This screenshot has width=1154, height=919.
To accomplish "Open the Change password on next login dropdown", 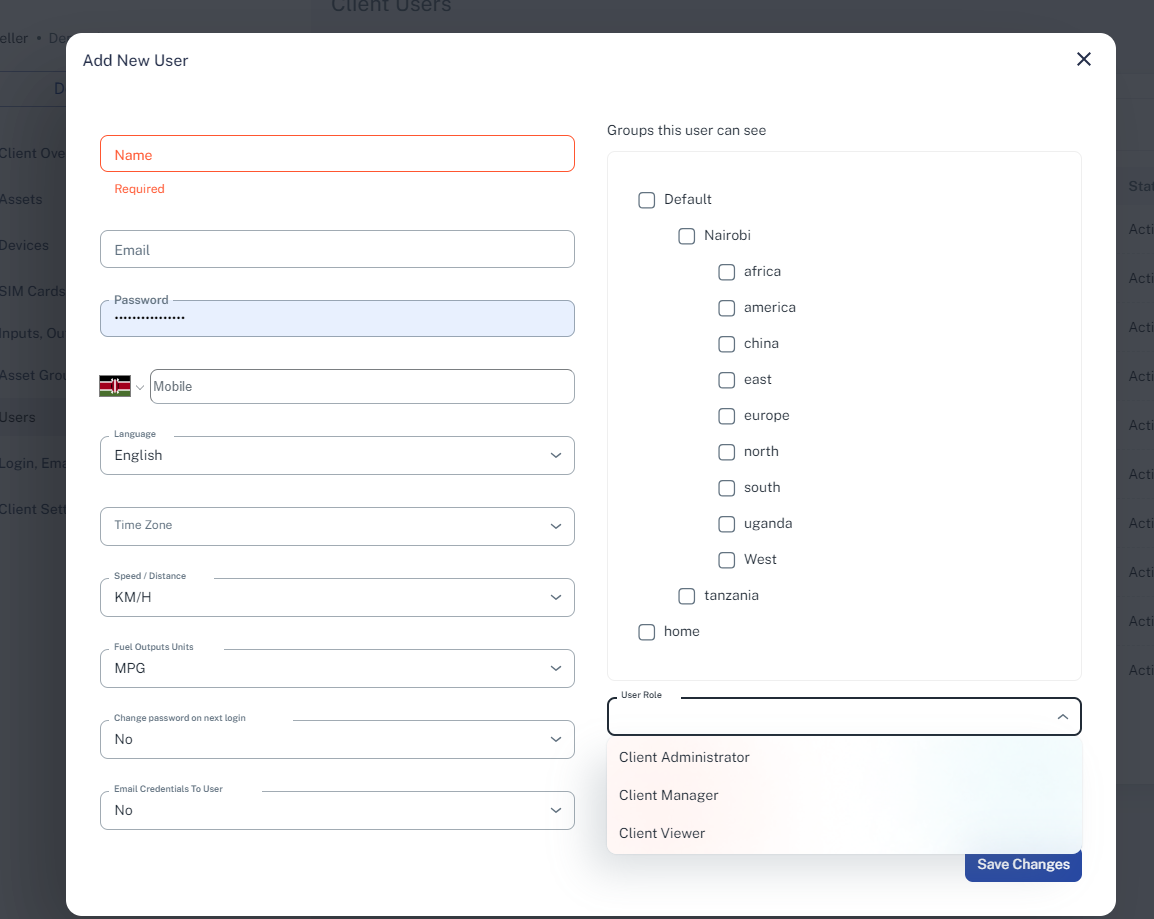I will pos(556,739).
